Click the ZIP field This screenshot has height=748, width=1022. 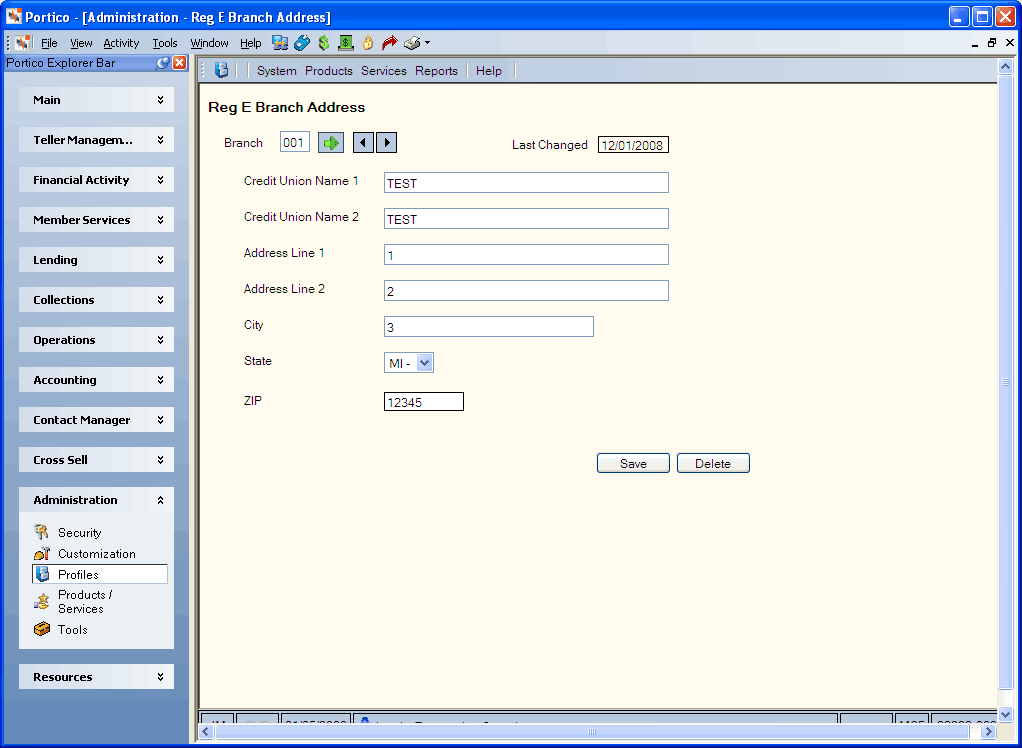point(424,402)
